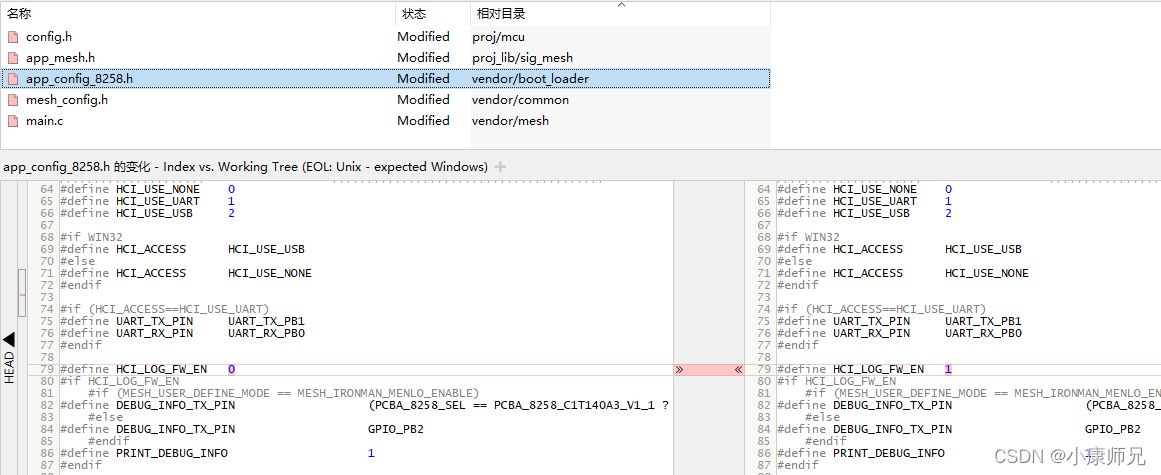
Task: Click vendor/mesh directory cell
Action: [x=510, y=121]
